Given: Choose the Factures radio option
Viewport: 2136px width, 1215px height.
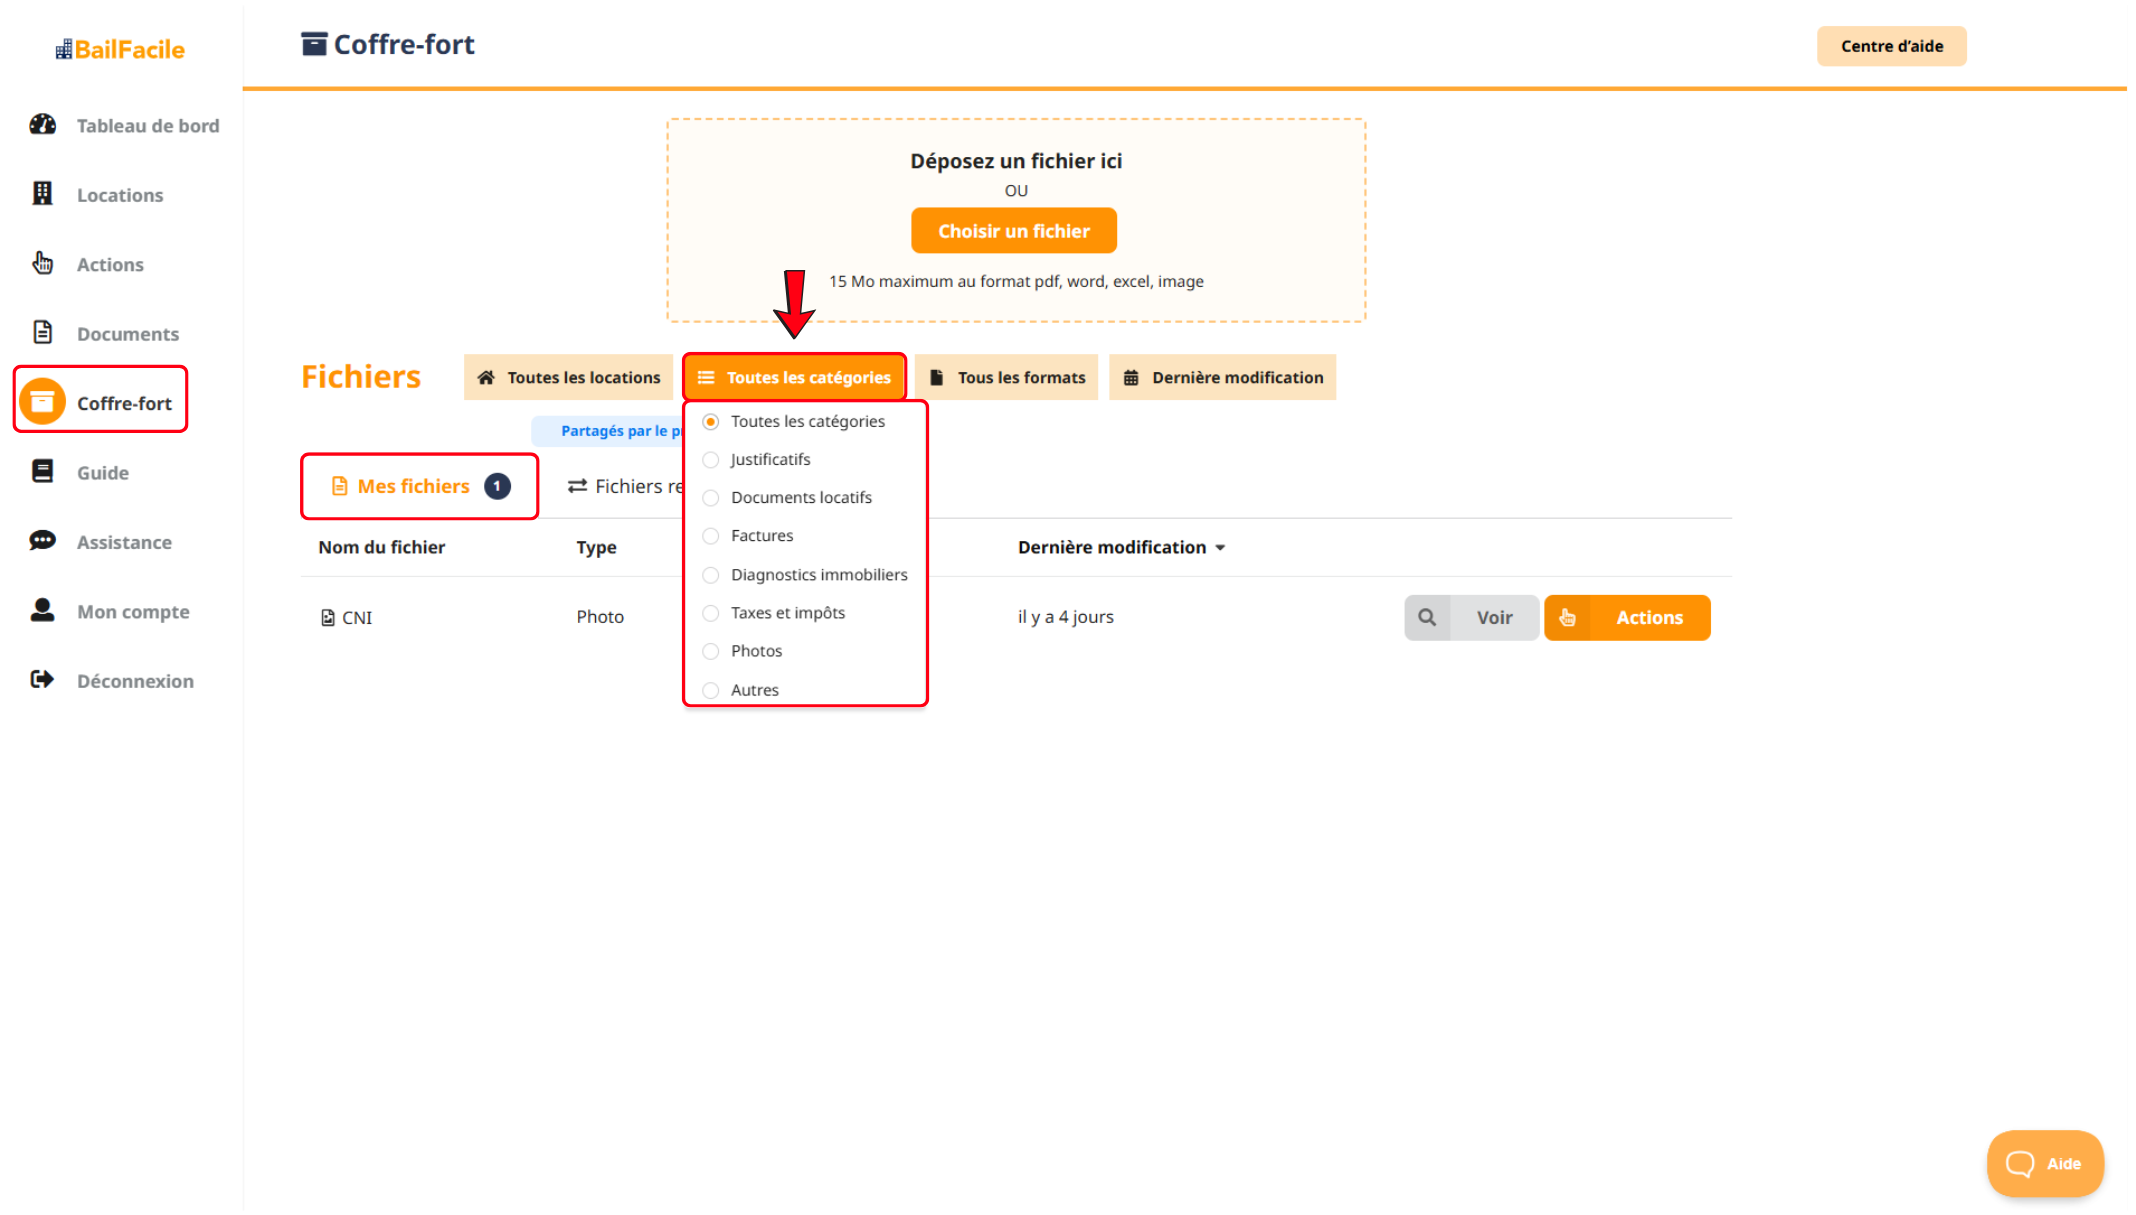Looking at the screenshot, I should tap(711, 536).
